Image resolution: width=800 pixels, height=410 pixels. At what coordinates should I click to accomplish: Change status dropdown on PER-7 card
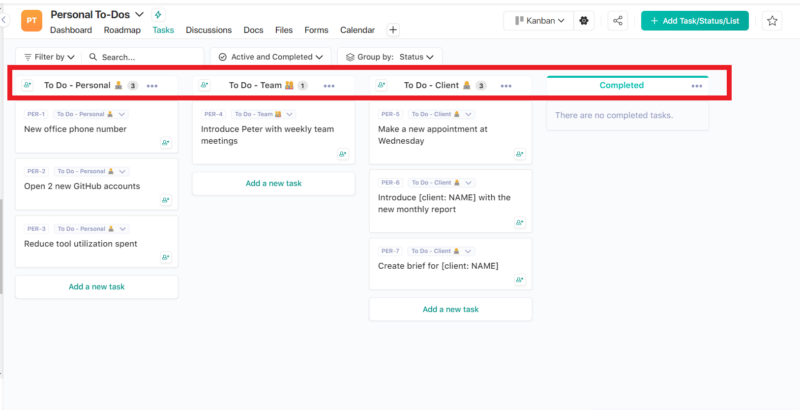(441, 251)
